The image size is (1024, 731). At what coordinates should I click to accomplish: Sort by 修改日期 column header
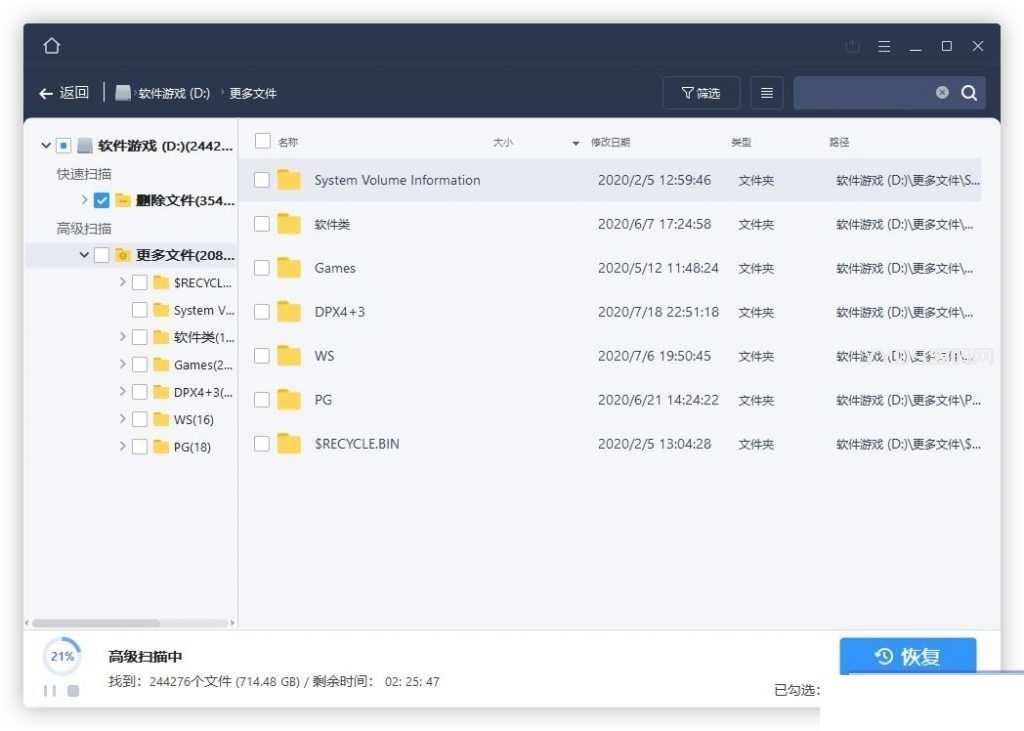coord(610,143)
